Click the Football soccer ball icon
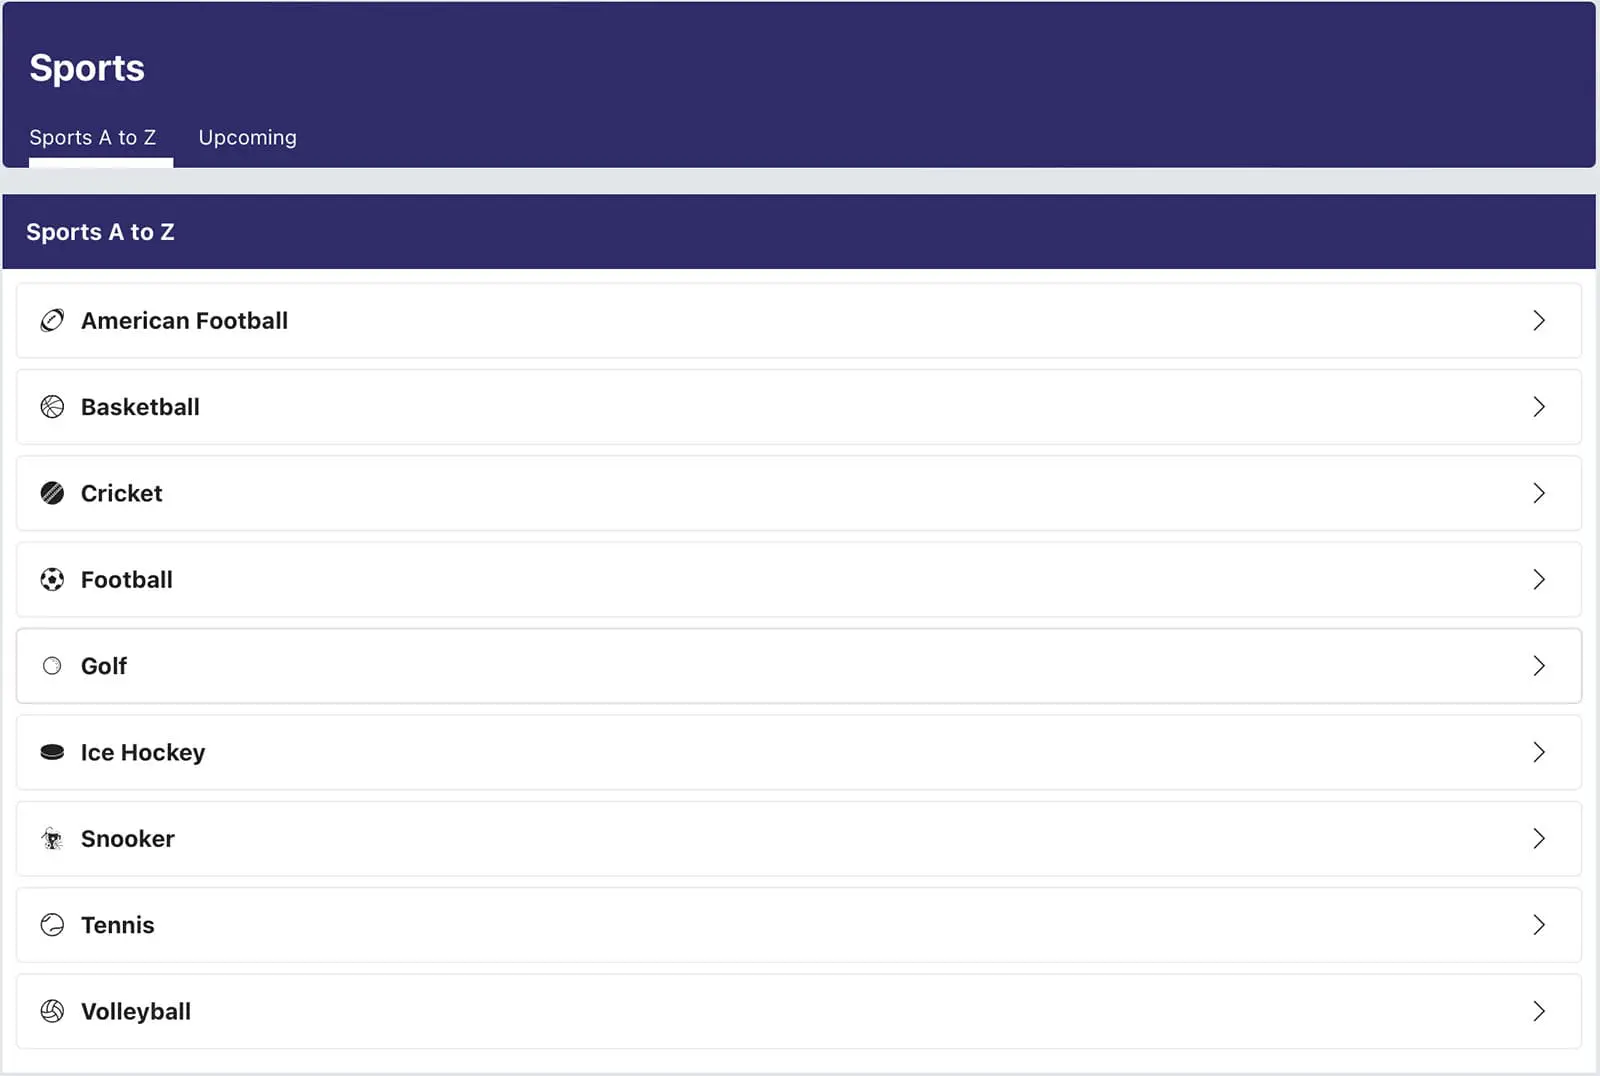The image size is (1600, 1076). point(52,580)
